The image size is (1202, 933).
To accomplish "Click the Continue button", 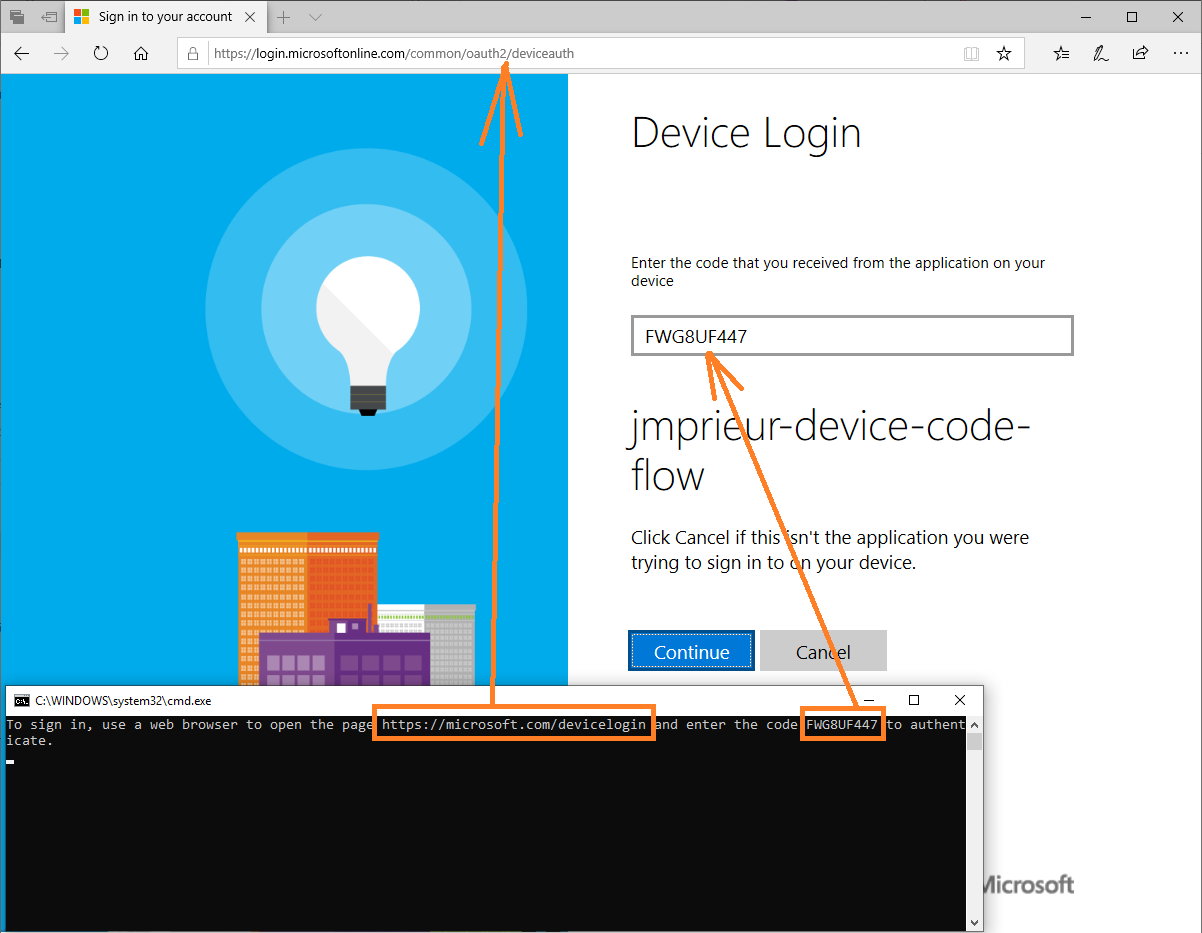I will [x=691, y=652].
